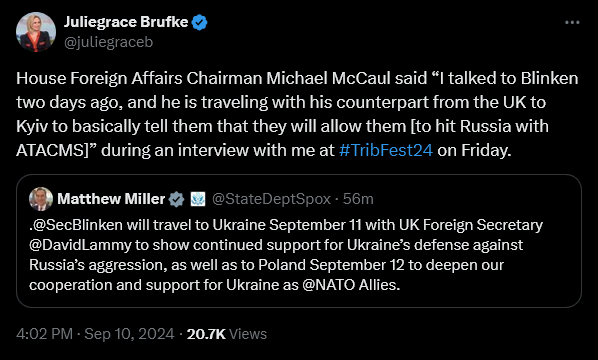Image resolution: width=598 pixels, height=360 pixels.
Task: Click the 56m timestamp on quoted tweet
Action: pyautogui.click(x=358, y=199)
